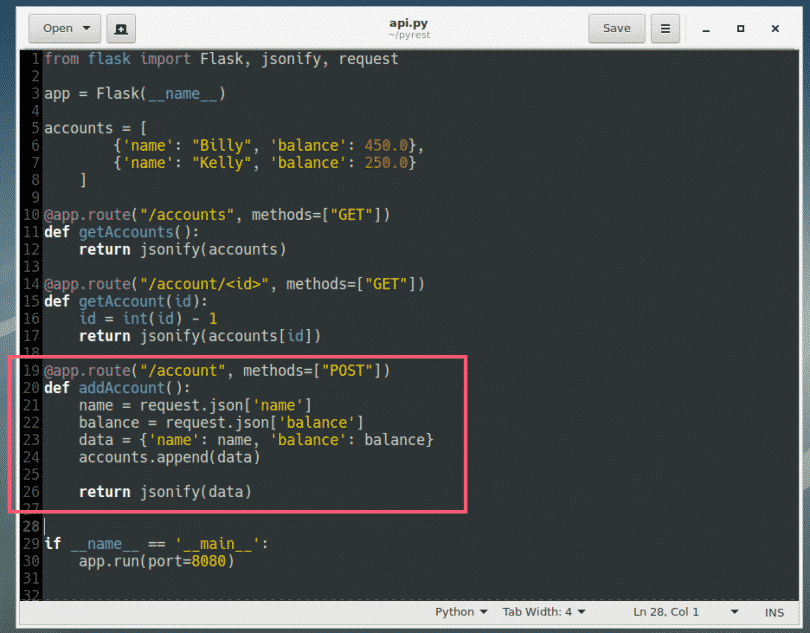
Task: Expand the Open recent documents dropdown
Action: click(x=85, y=28)
